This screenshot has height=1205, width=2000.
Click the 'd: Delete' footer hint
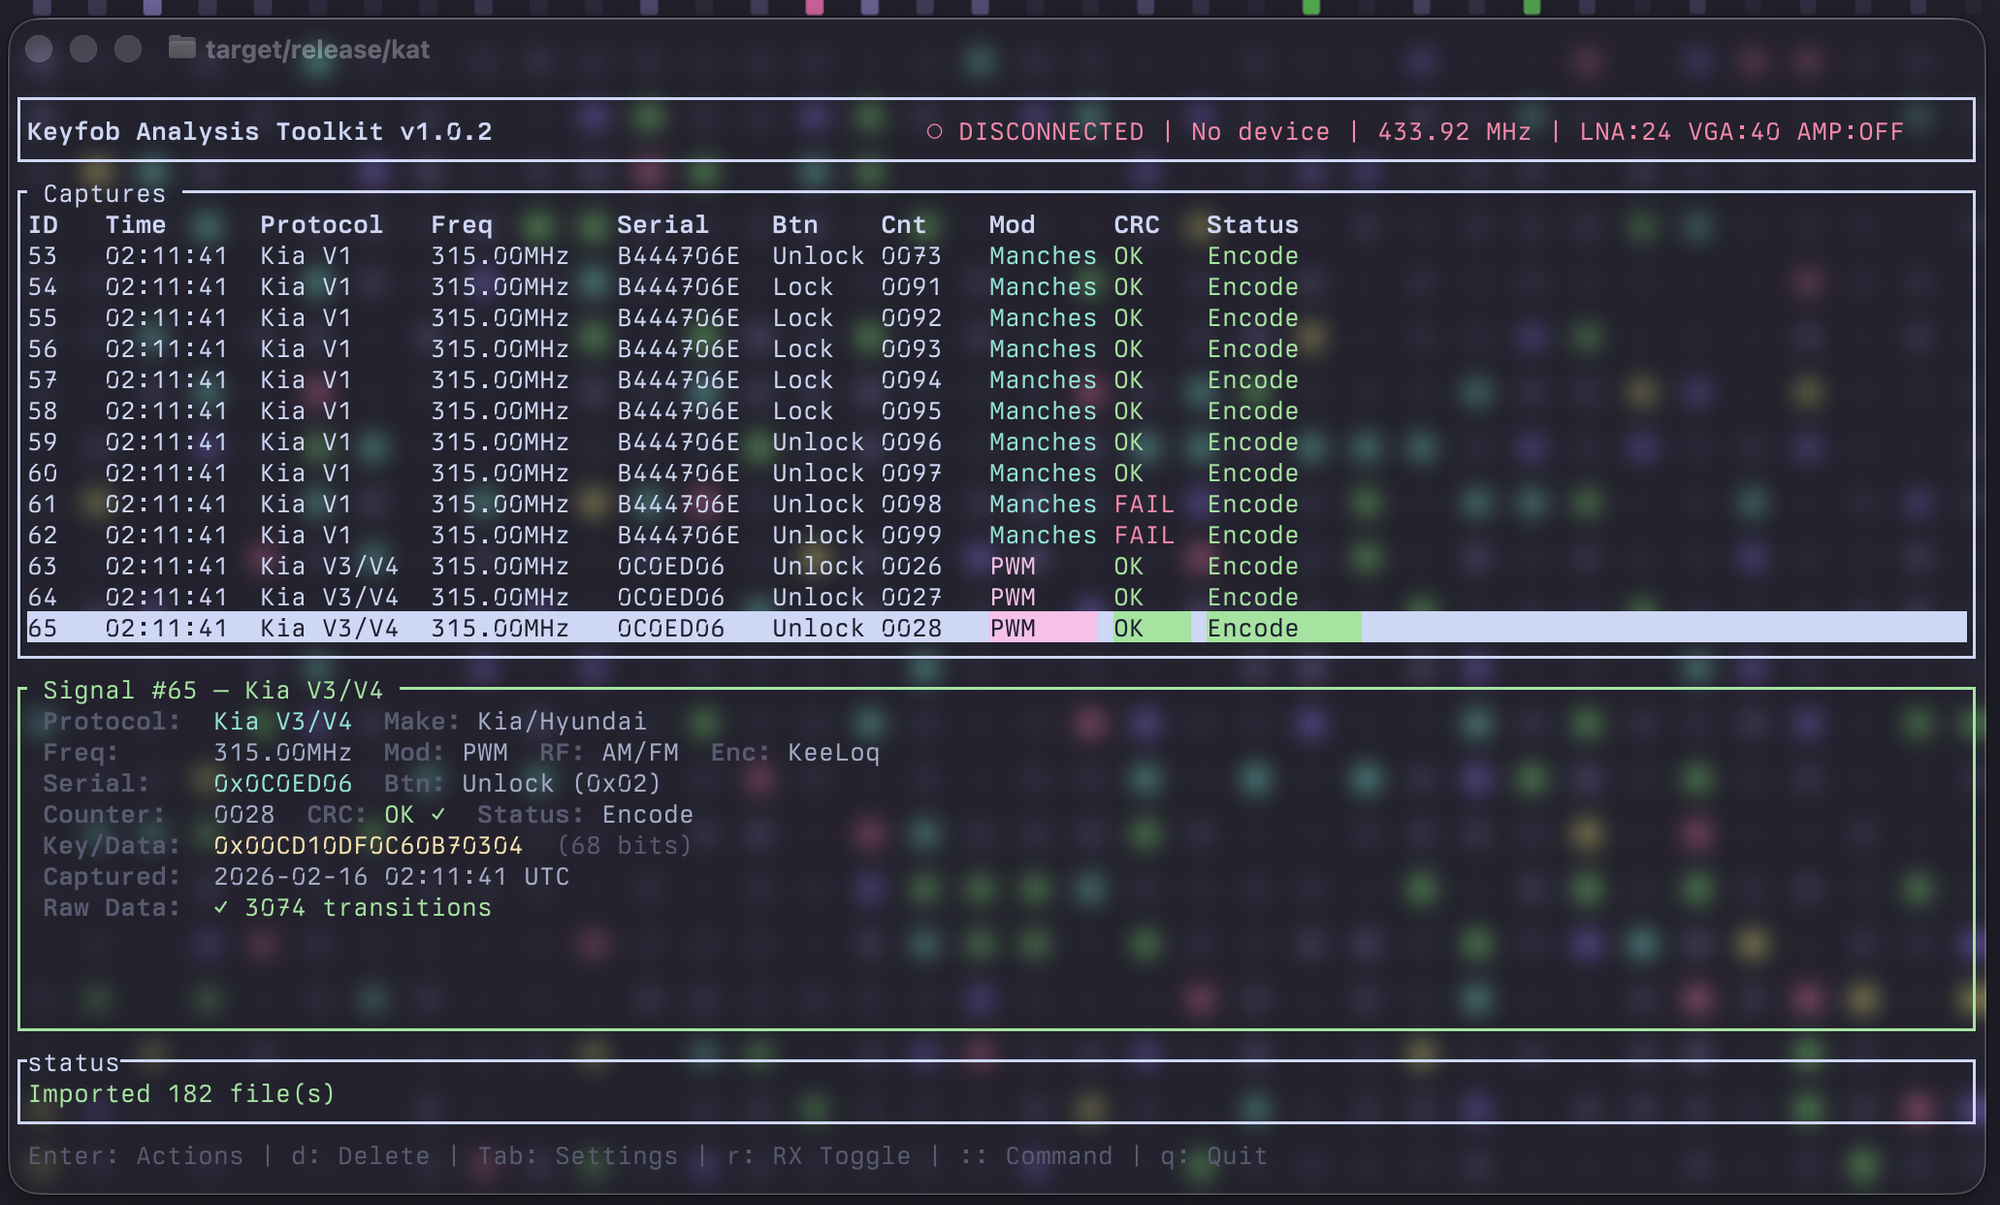(360, 1156)
